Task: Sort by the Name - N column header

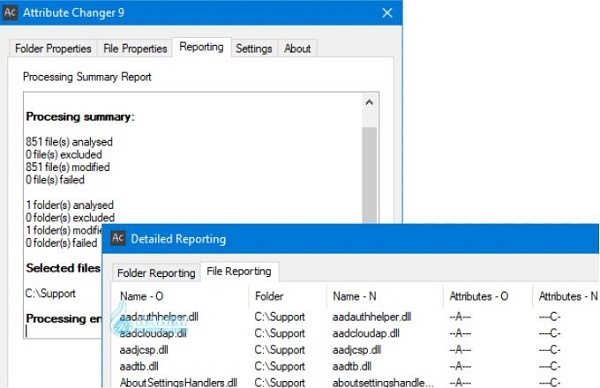Action: (355, 296)
